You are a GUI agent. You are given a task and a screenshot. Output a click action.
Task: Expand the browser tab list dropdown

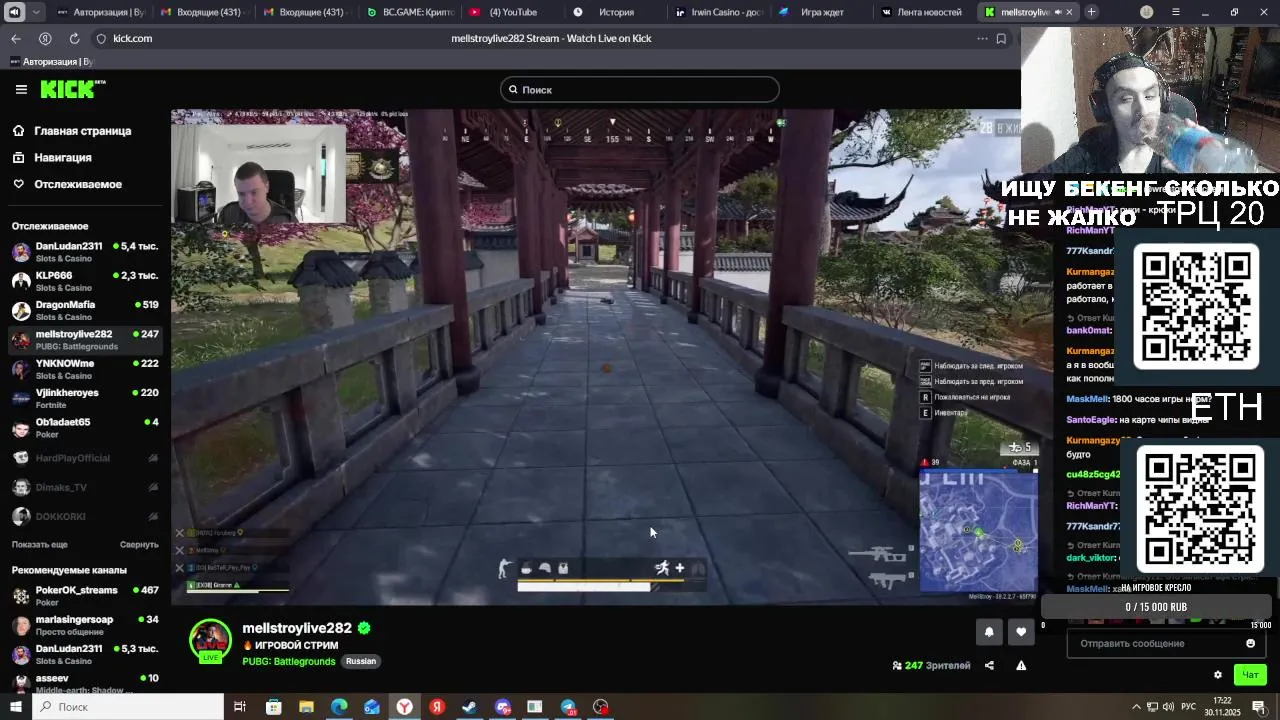click(37, 12)
